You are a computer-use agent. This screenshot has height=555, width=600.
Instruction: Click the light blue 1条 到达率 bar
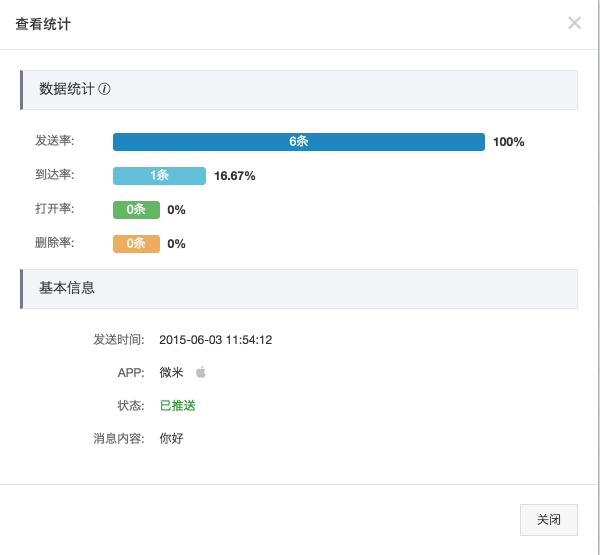tap(159, 176)
